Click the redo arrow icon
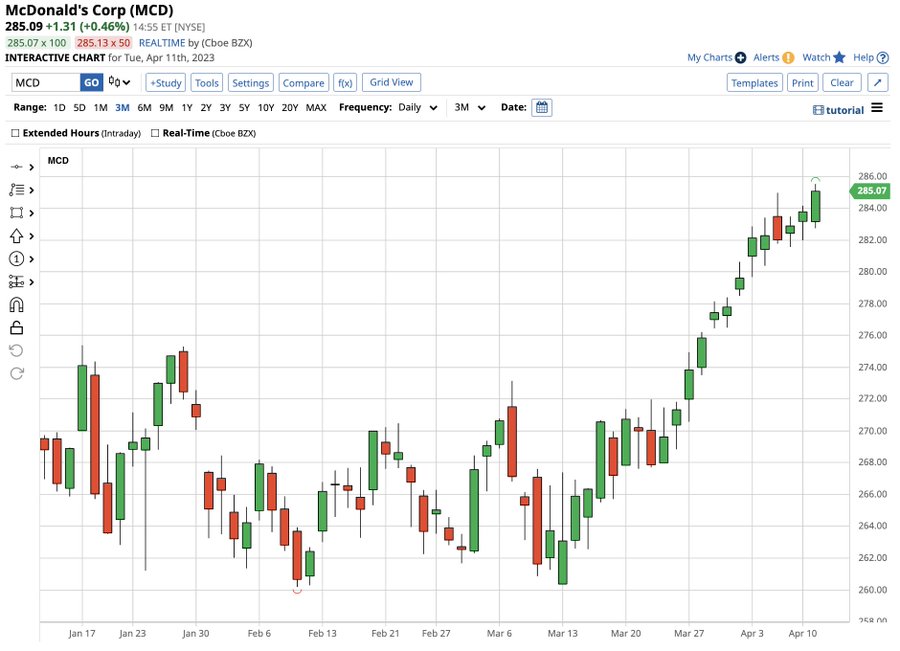The width and height of the screenshot is (900, 651). 17,374
